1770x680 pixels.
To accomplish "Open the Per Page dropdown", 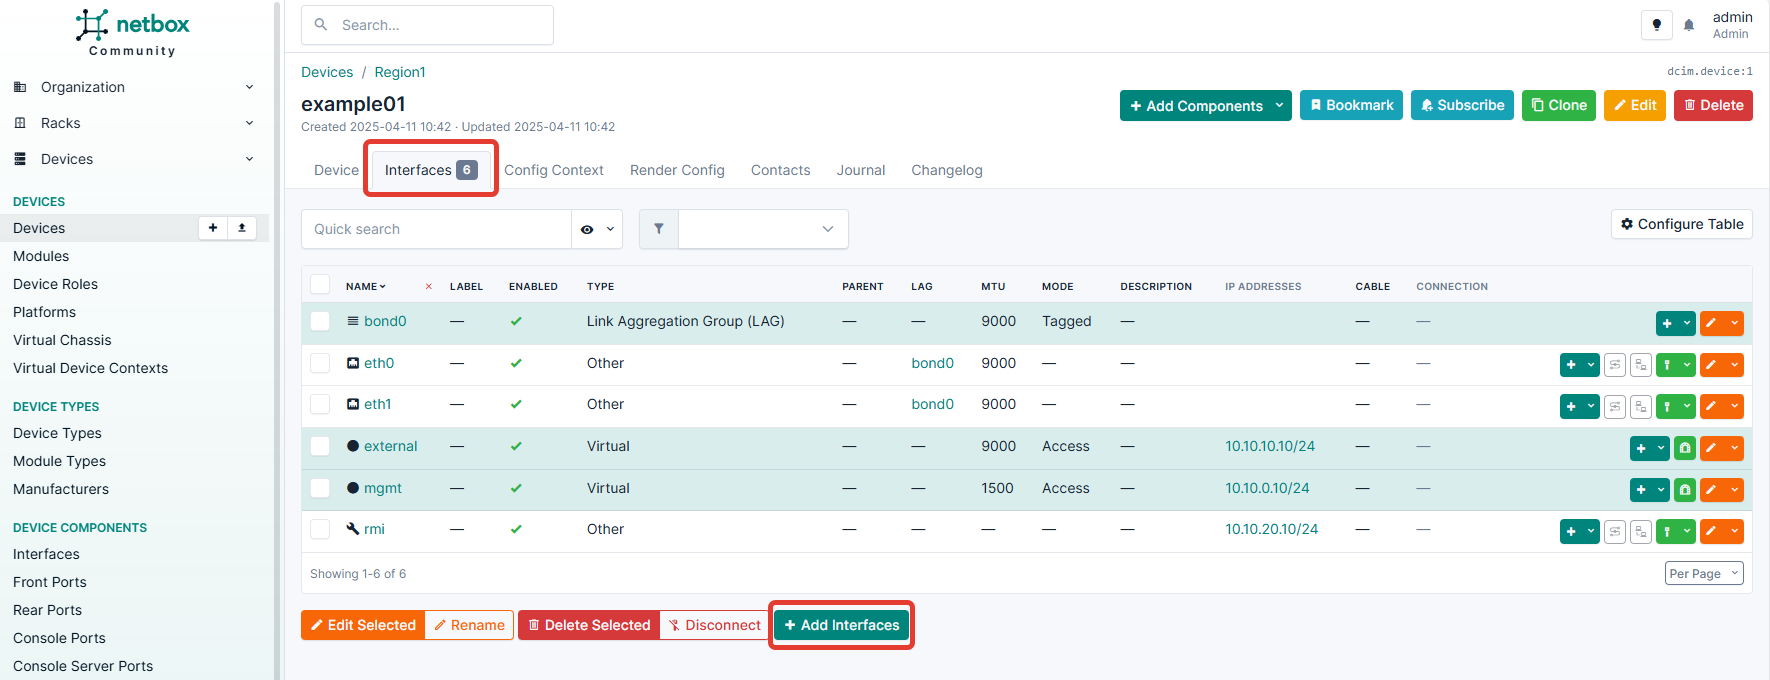I will [1704, 573].
